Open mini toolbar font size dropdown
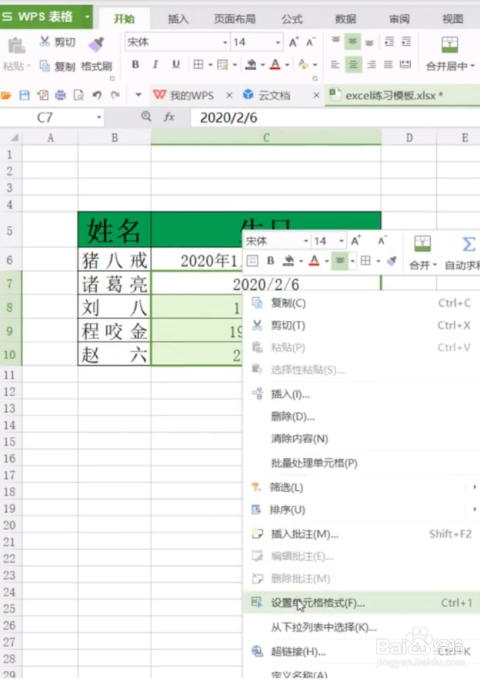493x680 pixels. (x=341, y=241)
